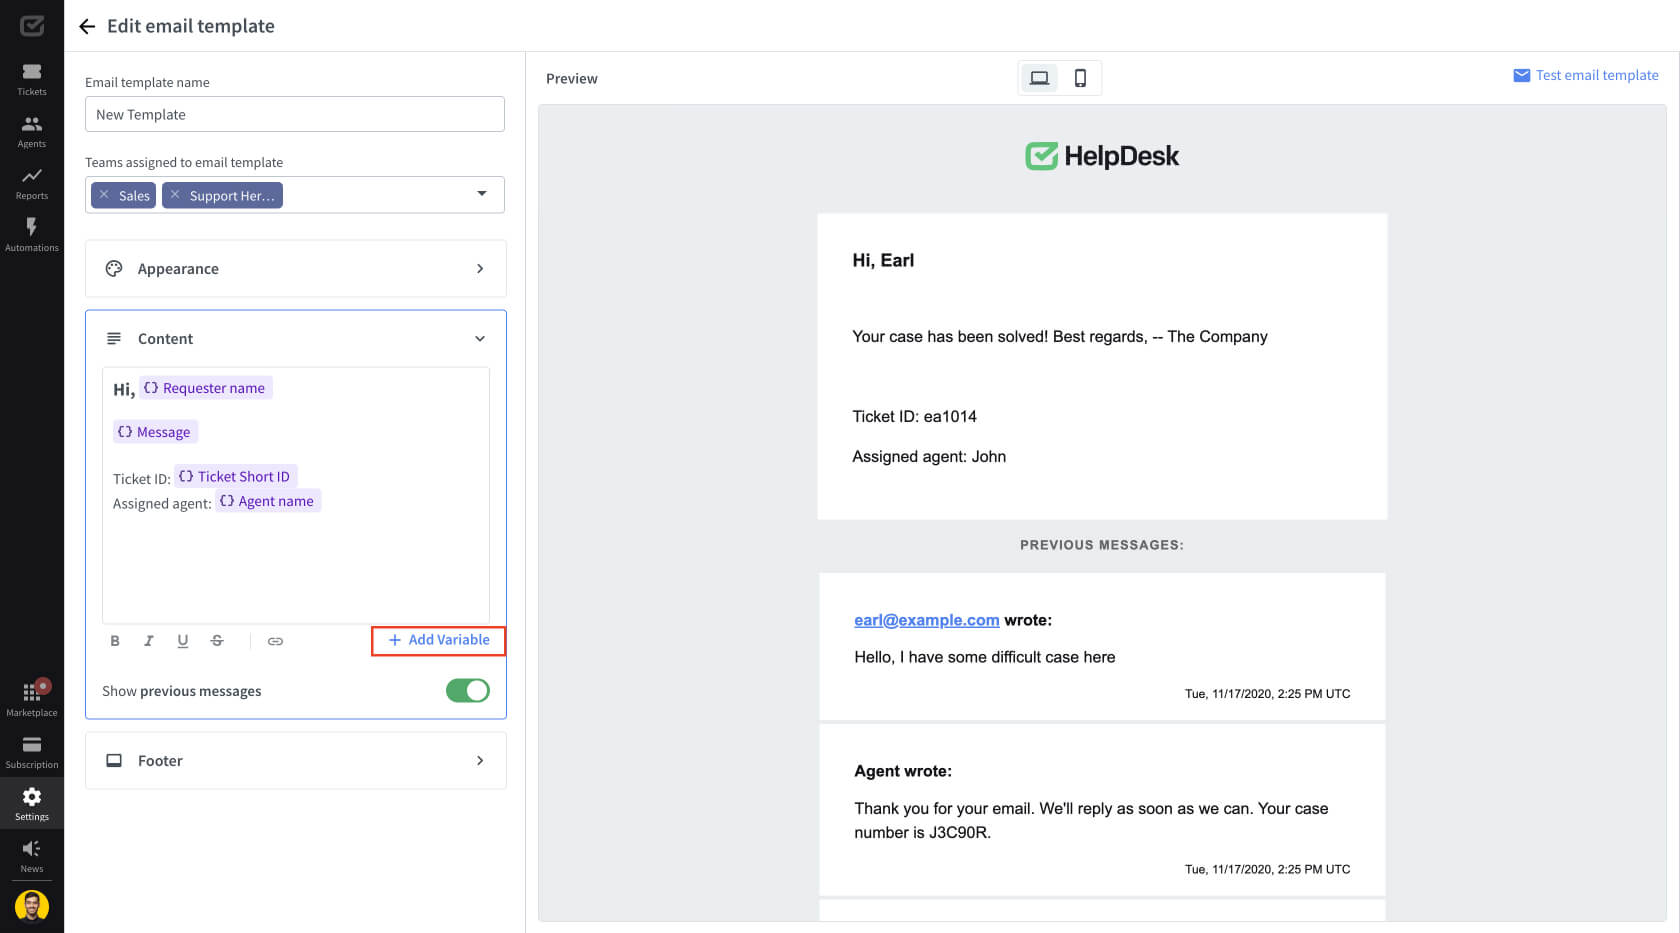Viewport: 1680px width, 933px height.
Task: Click the Add Variable button
Action: tap(439, 640)
